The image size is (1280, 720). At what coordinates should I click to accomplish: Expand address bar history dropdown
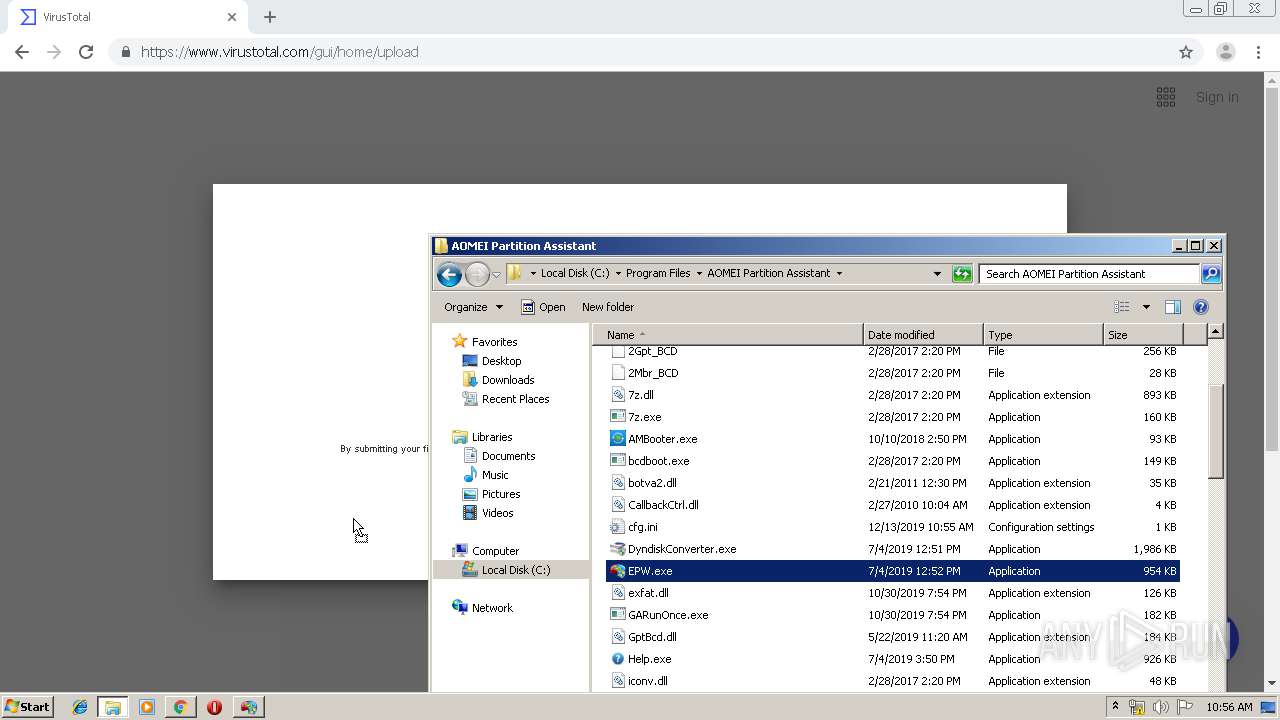coord(937,274)
